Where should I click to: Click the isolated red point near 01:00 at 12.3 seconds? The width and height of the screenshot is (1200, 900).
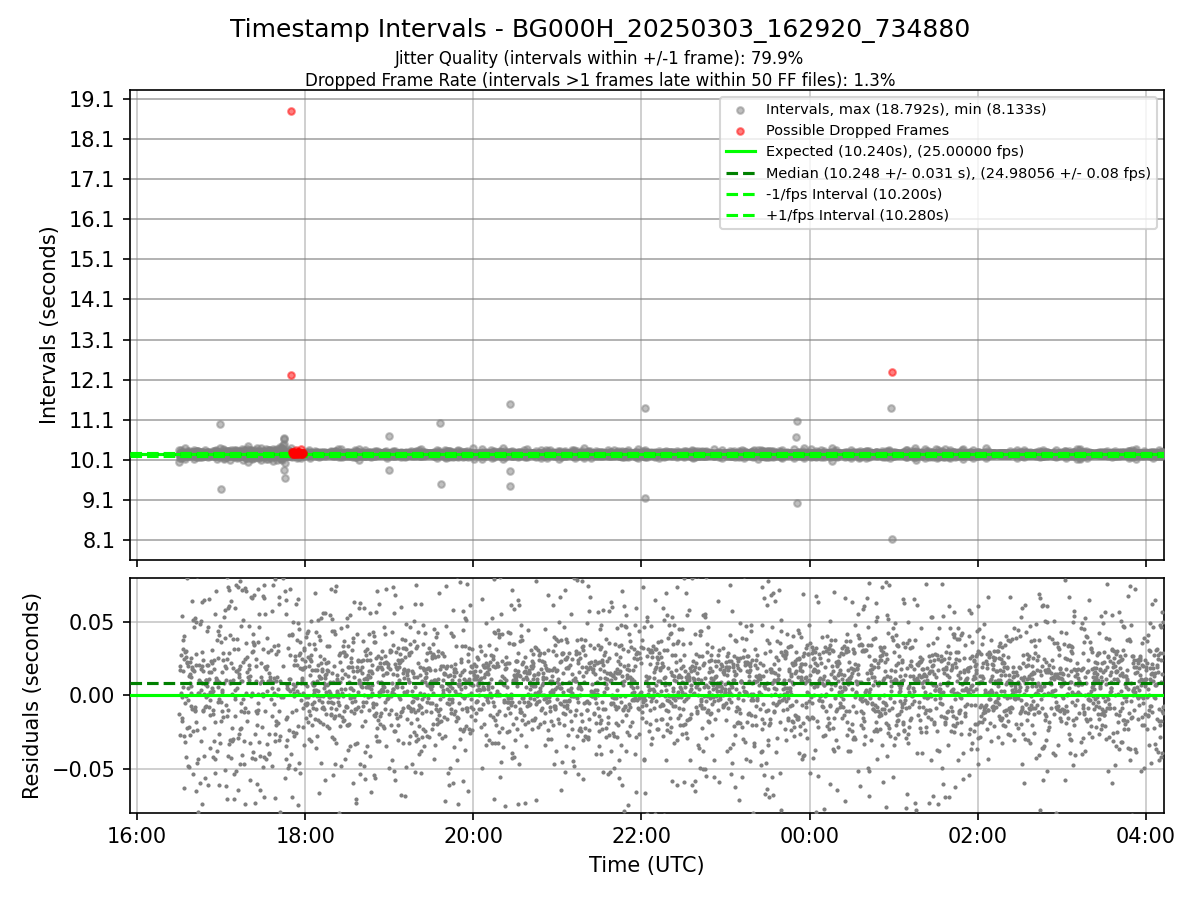[892, 372]
